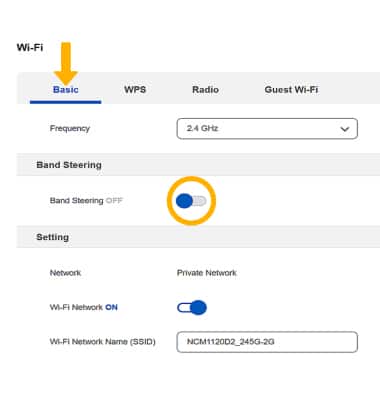Click the Private Network value text
This screenshot has height=400, width=380.
pos(207,273)
